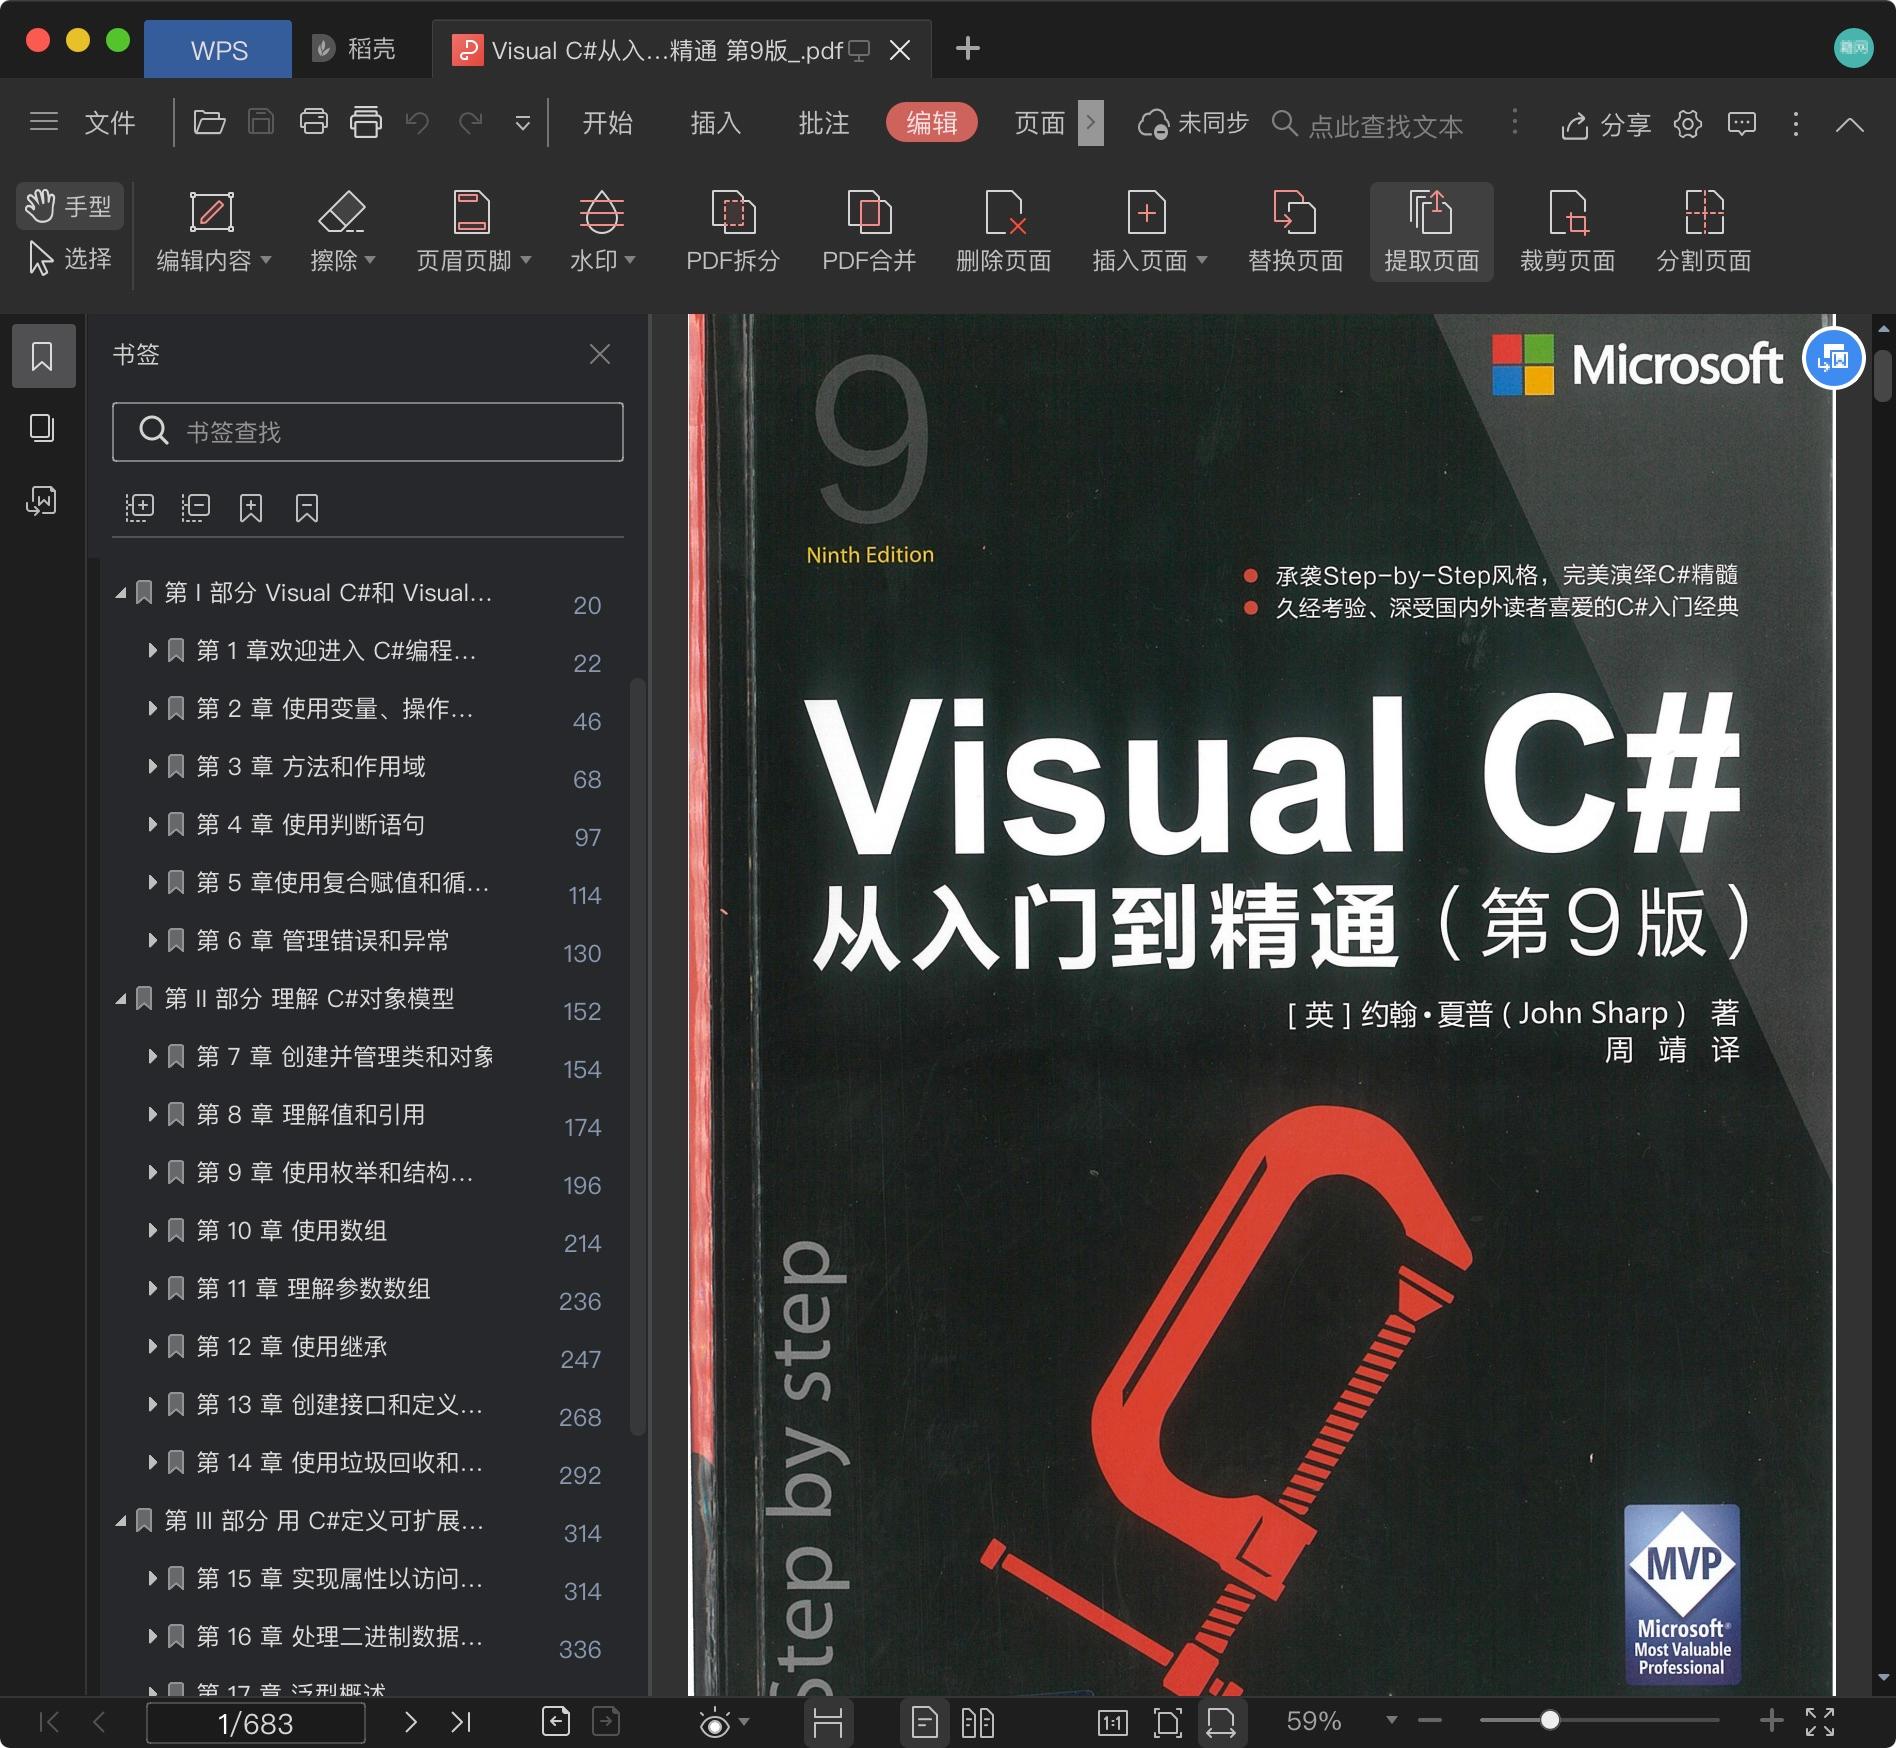Toggle the bookmarks panel sidebar icon
The image size is (1896, 1748).
coord(43,356)
